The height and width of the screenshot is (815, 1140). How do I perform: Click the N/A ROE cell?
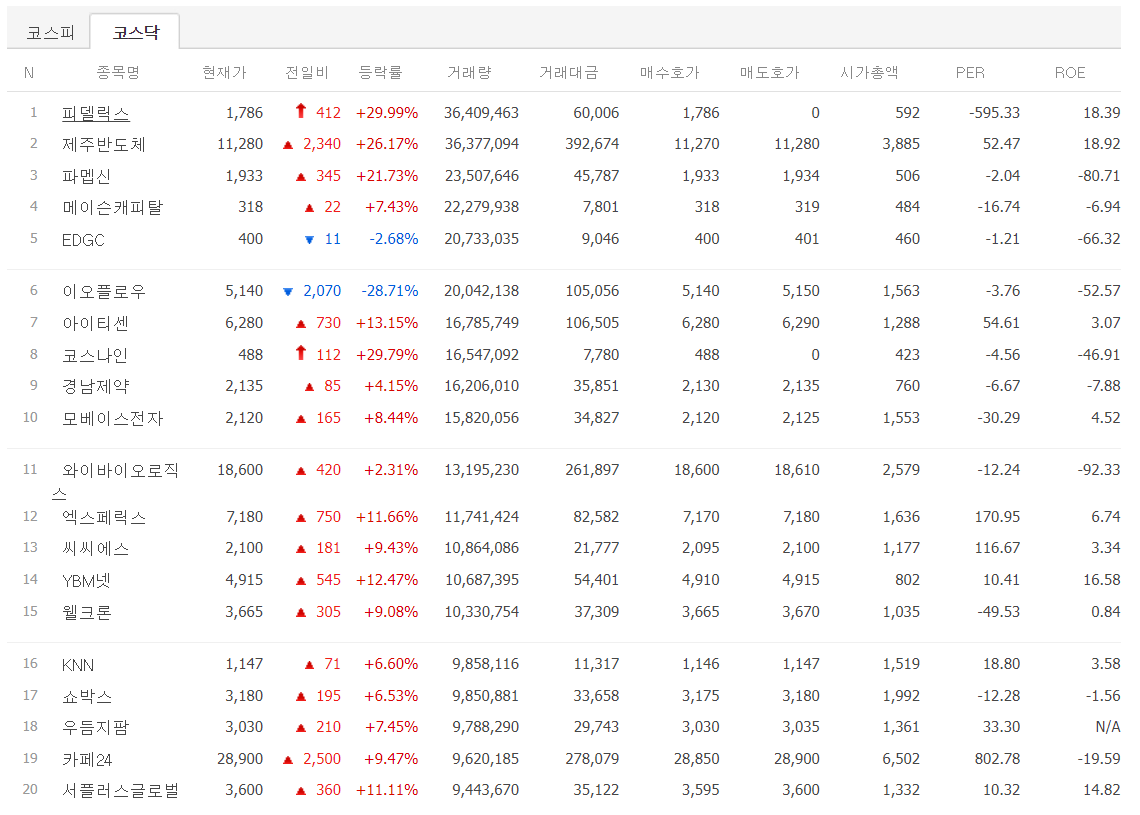click(1107, 727)
